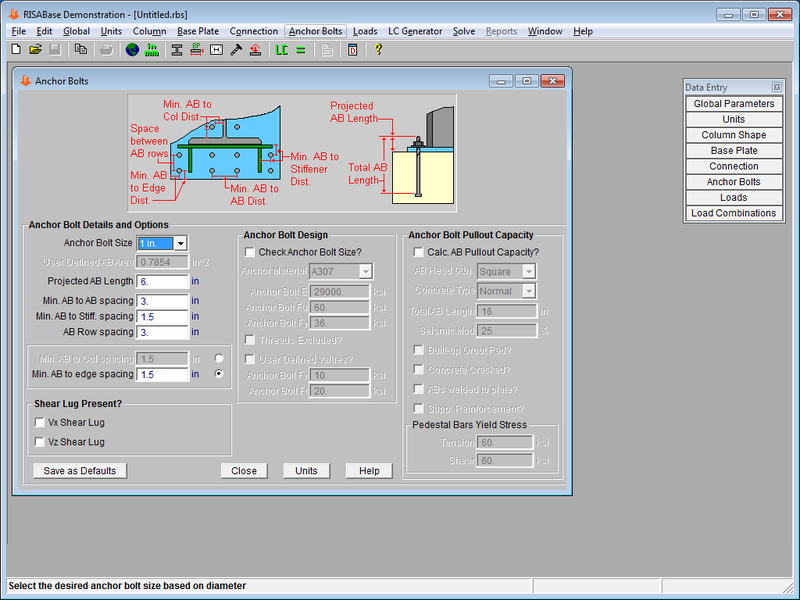
Task: Open Global Parameters via globe icon
Action: click(132, 49)
